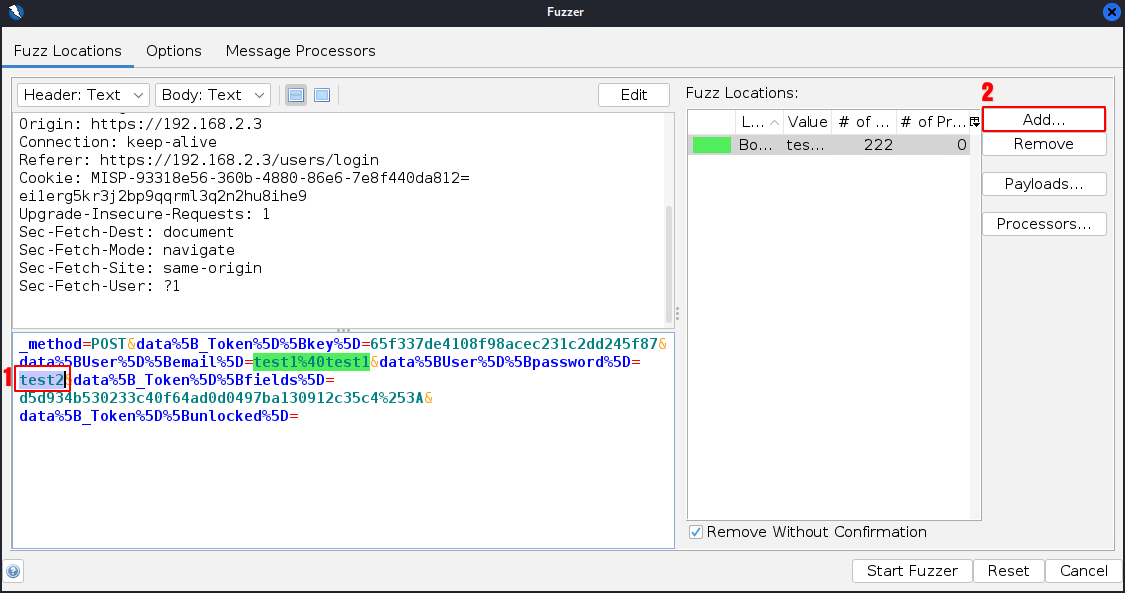Click the help icon at bottom left
The image size is (1125, 593).
click(14, 572)
